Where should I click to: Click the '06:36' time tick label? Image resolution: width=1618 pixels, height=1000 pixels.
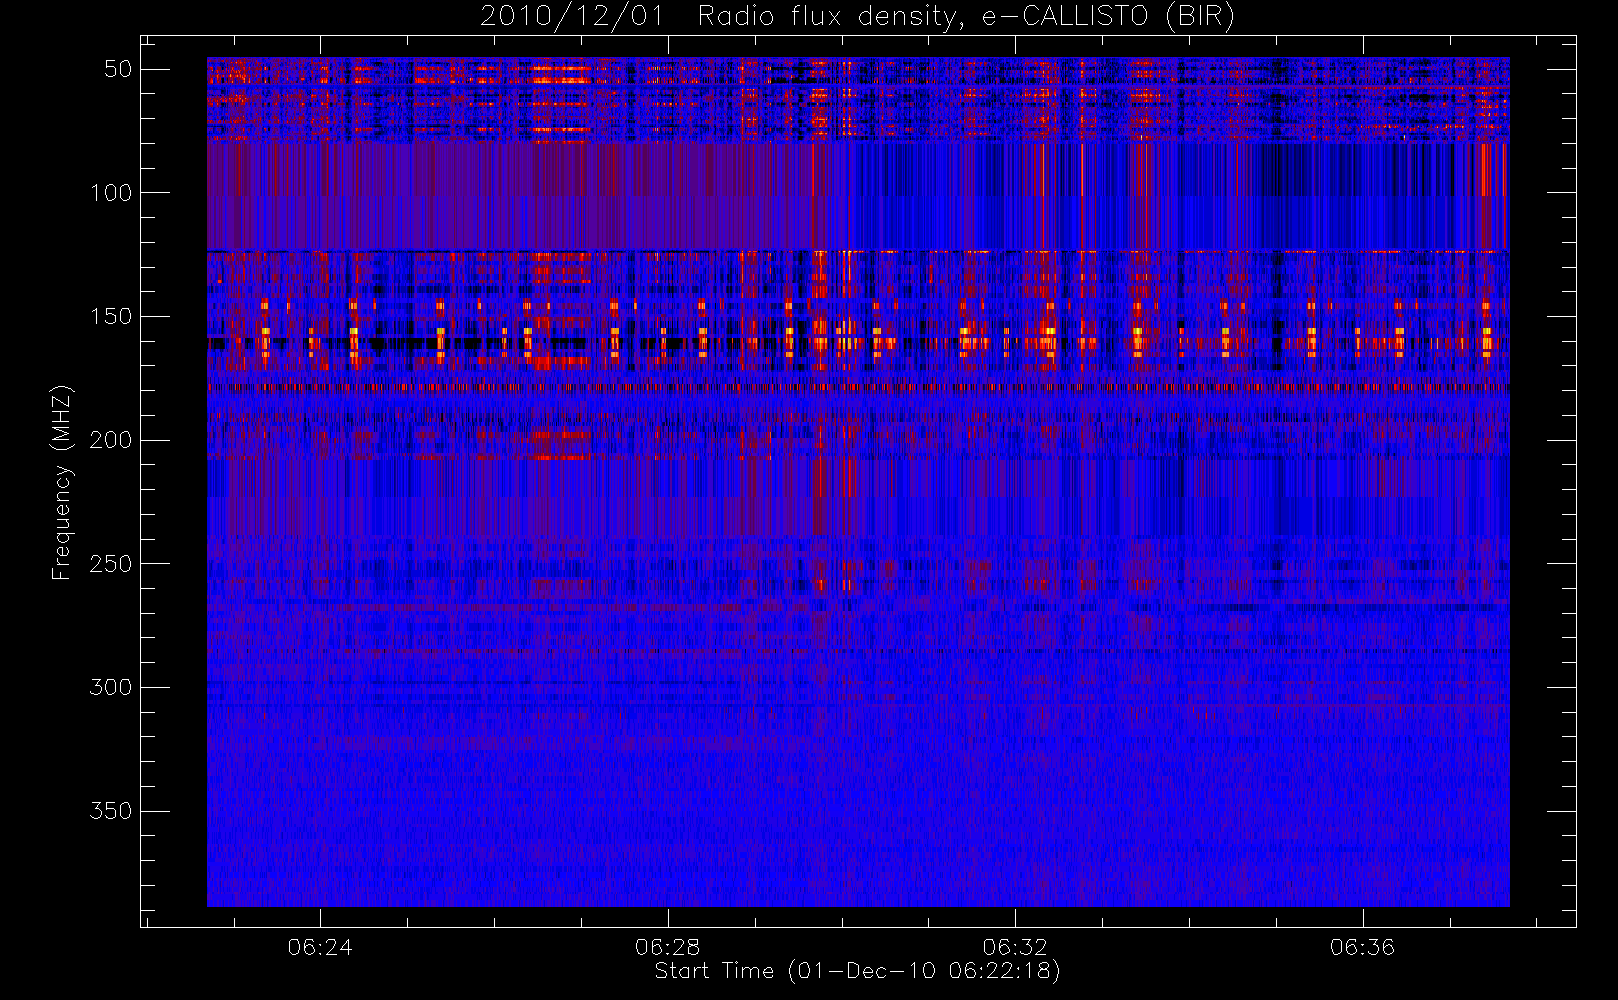tap(1362, 947)
